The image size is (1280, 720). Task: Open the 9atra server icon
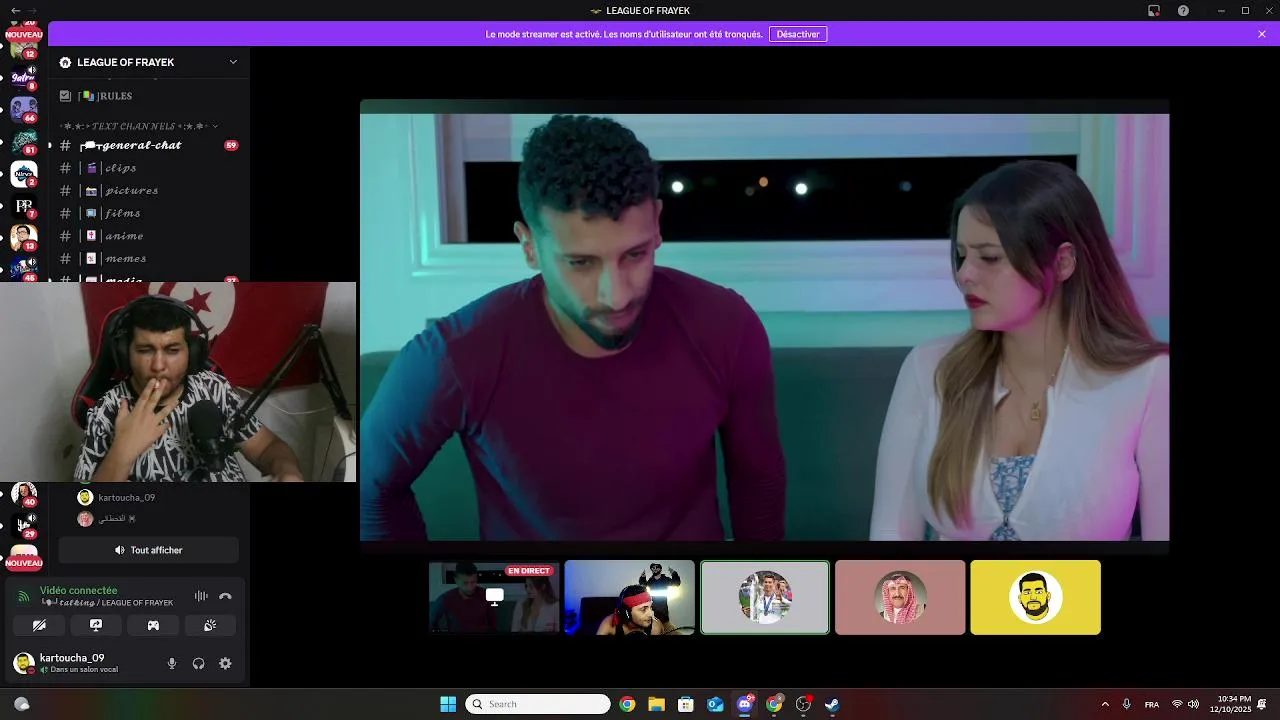[24, 76]
